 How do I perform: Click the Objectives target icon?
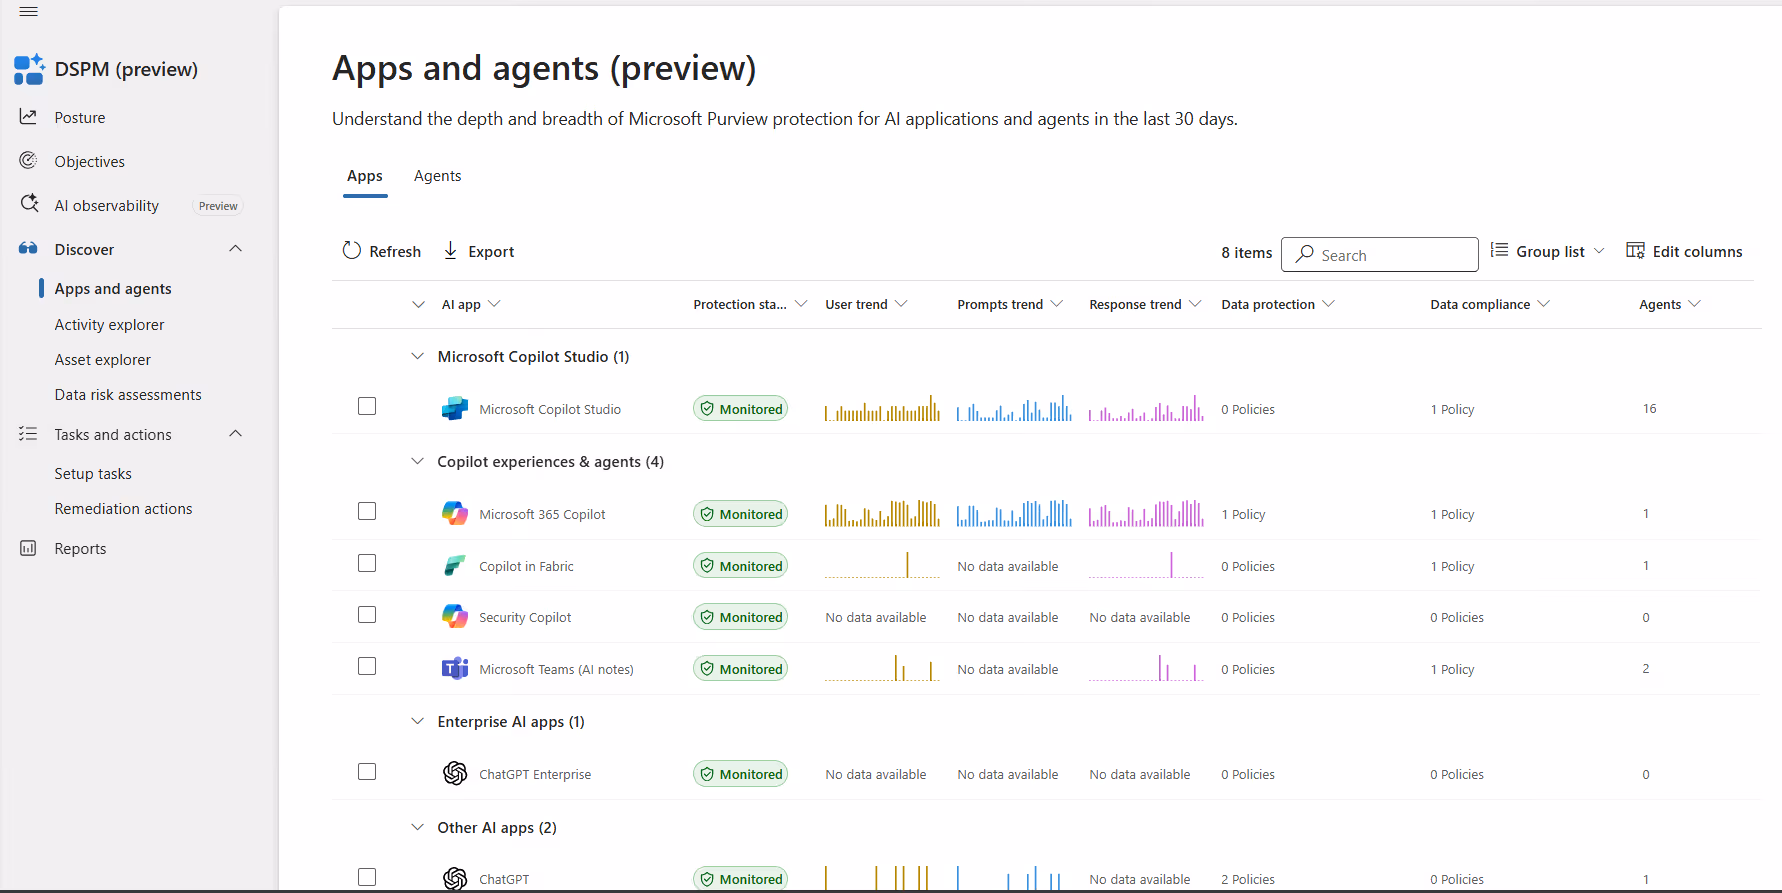[28, 161]
